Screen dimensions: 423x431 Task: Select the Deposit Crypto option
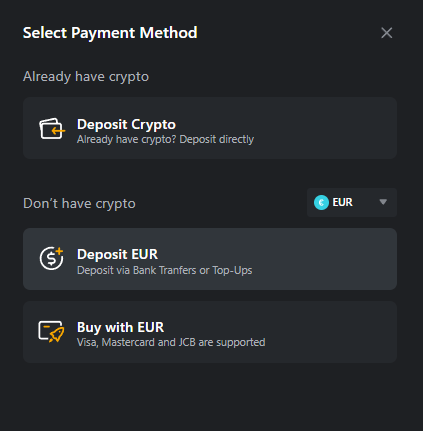pyautogui.click(x=210, y=128)
